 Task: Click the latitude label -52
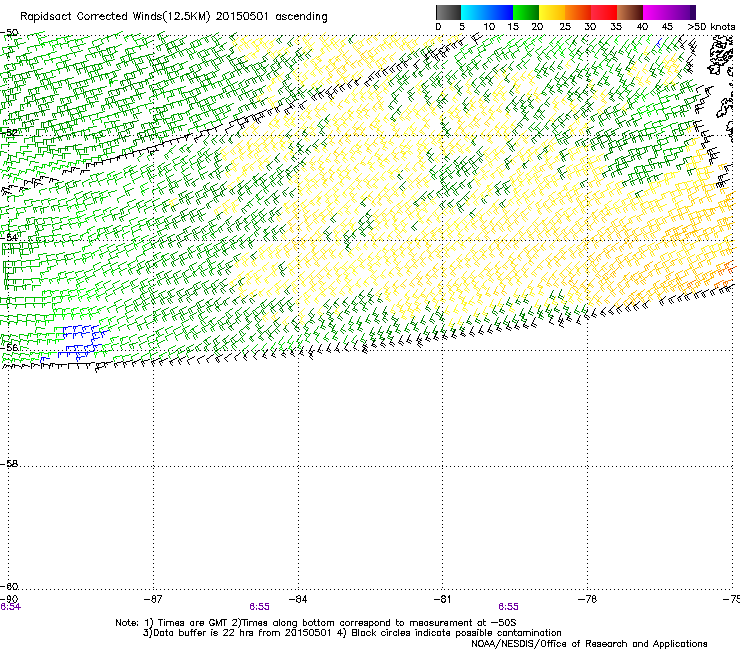[x=9, y=133]
